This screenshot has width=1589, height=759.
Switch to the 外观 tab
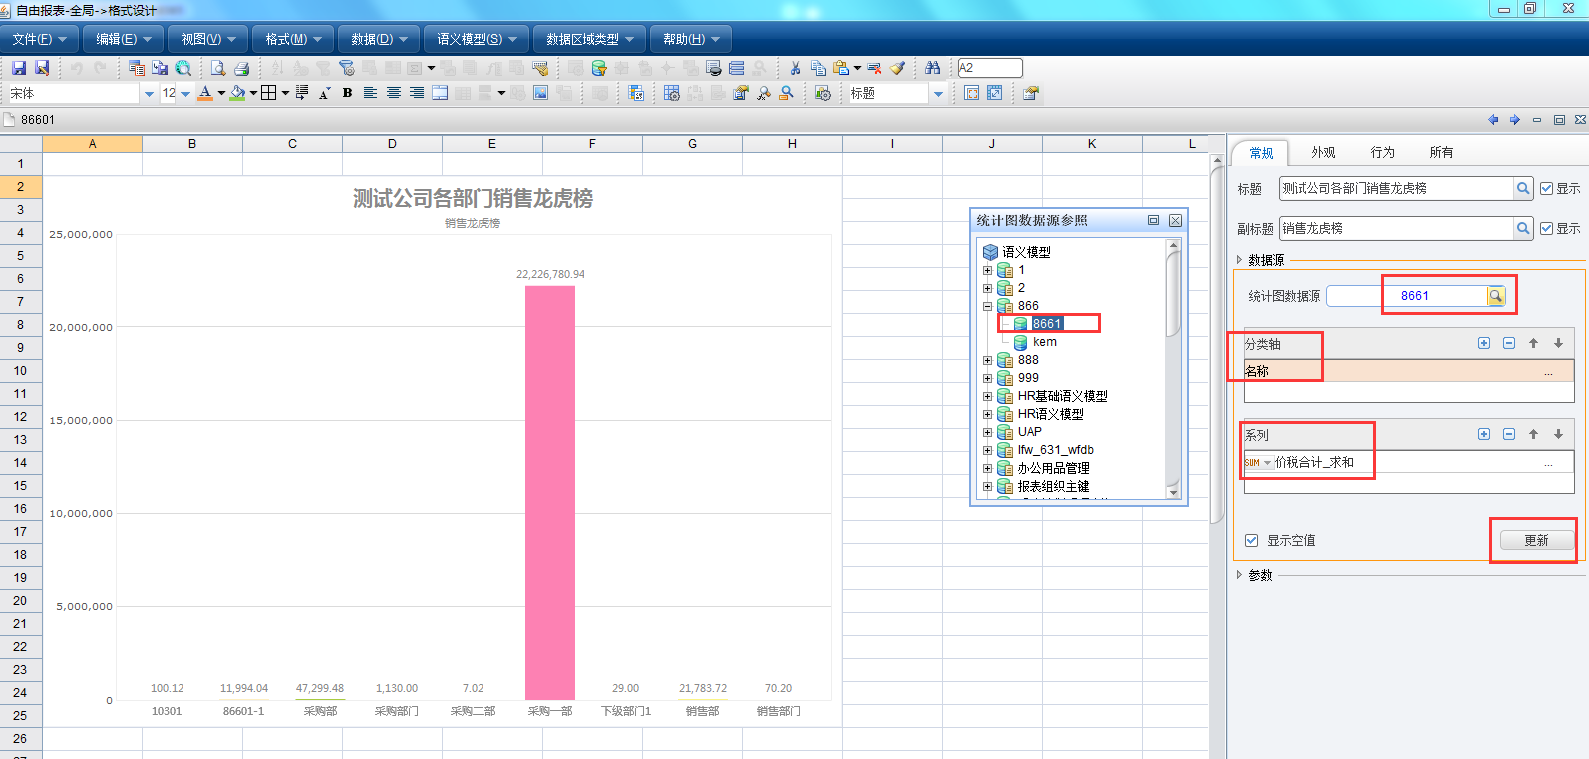pos(1323,152)
